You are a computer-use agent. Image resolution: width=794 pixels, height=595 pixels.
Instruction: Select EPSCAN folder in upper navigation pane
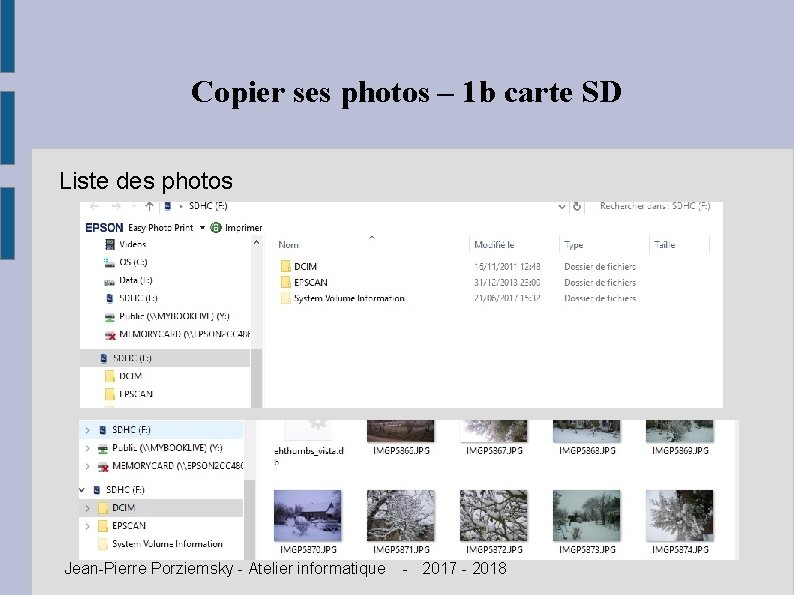[135, 394]
